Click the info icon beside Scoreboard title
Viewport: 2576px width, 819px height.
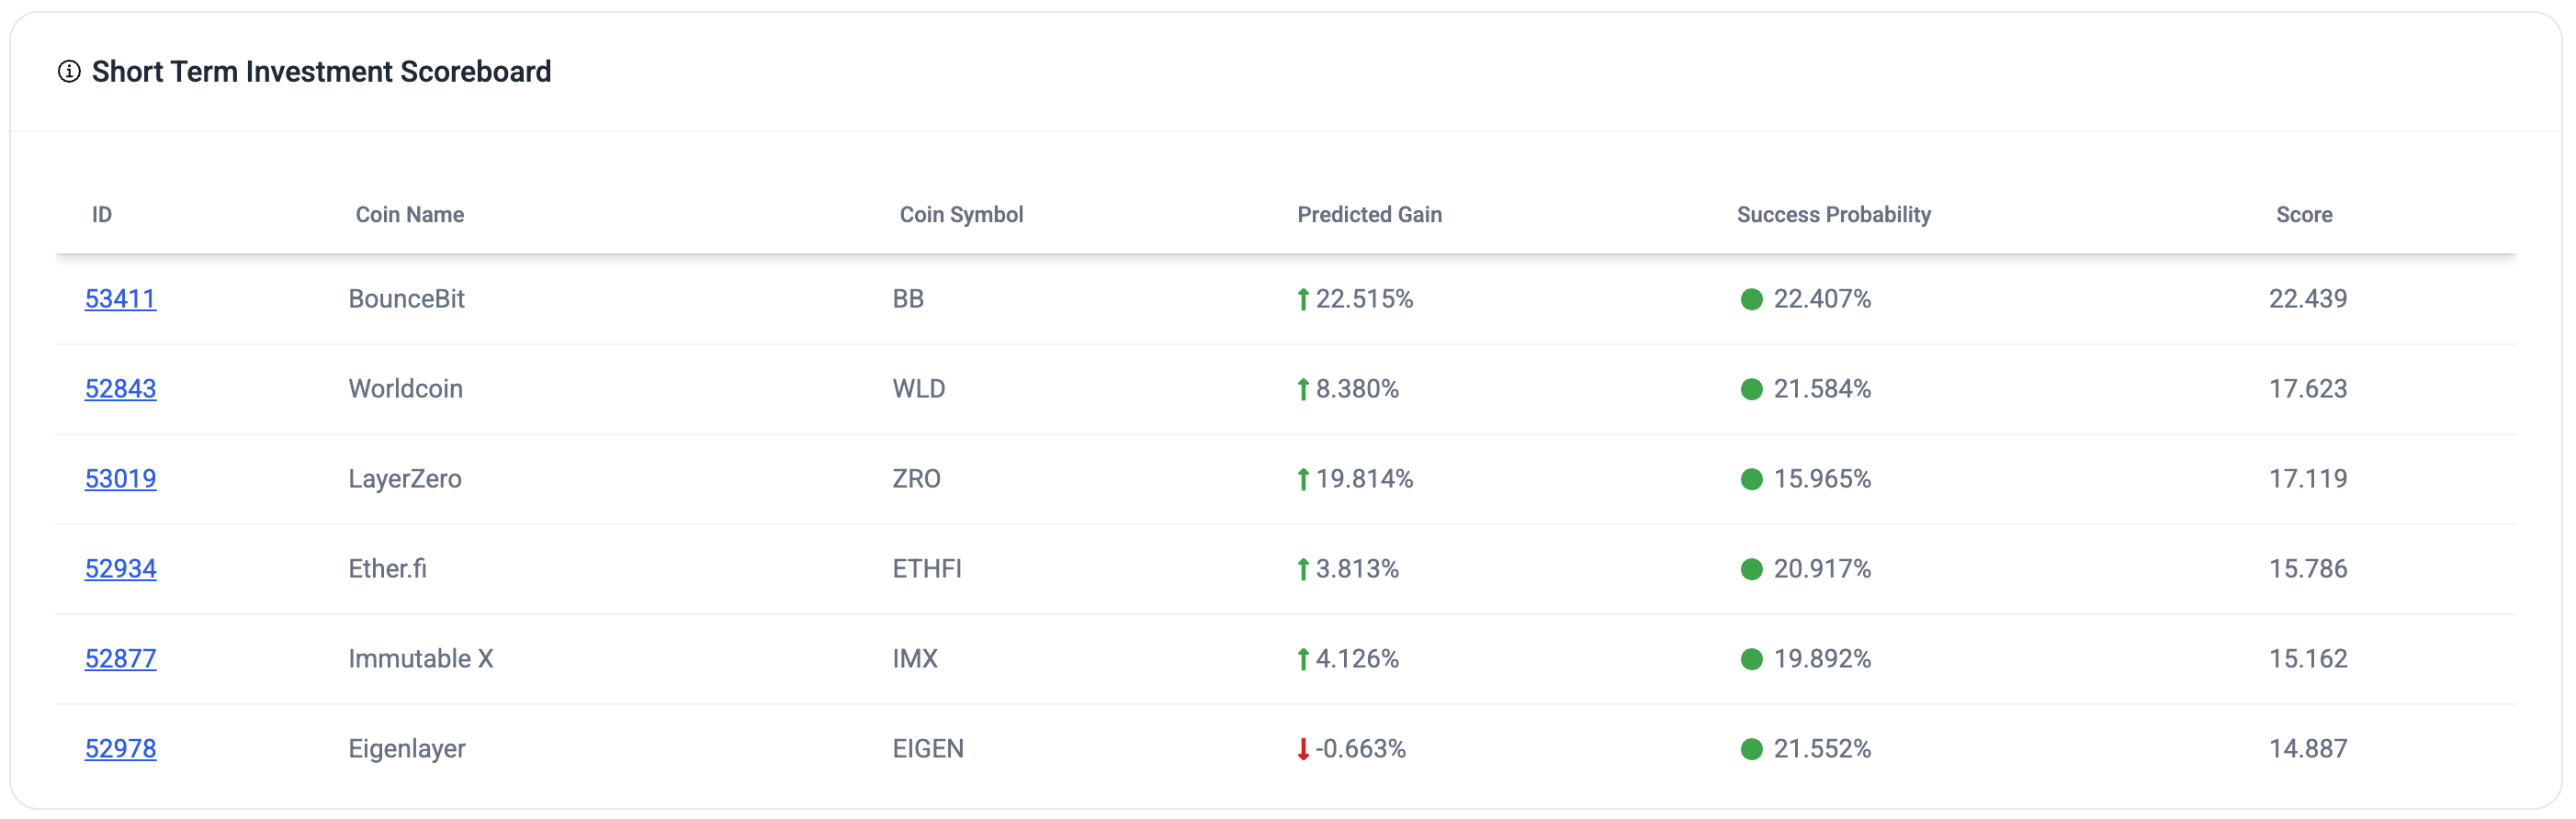coord(69,72)
